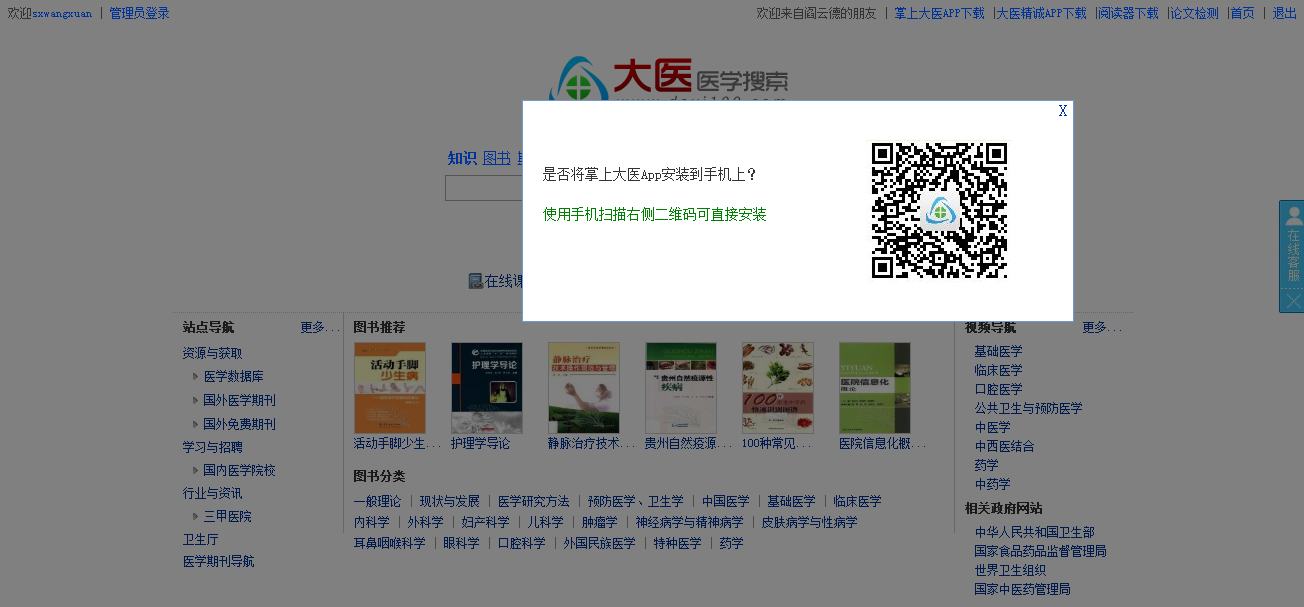Dismiss the 在线客服 side widget
This screenshot has height=607, width=1304.
[1292, 300]
